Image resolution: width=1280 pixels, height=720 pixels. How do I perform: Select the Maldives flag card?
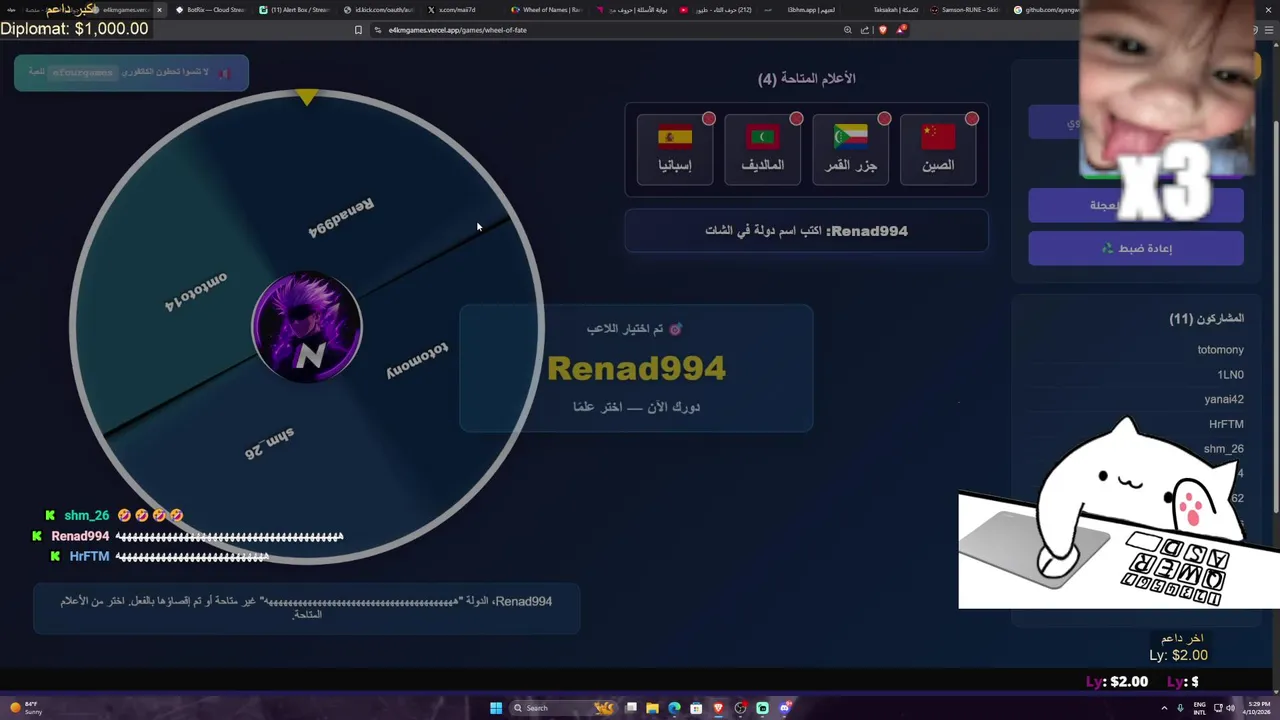[762, 149]
